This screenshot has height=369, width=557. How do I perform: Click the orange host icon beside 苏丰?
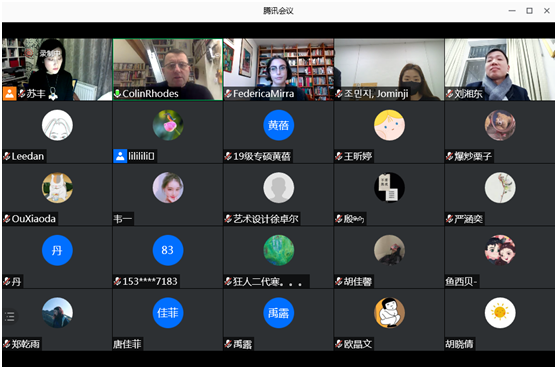tap(10, 93)
